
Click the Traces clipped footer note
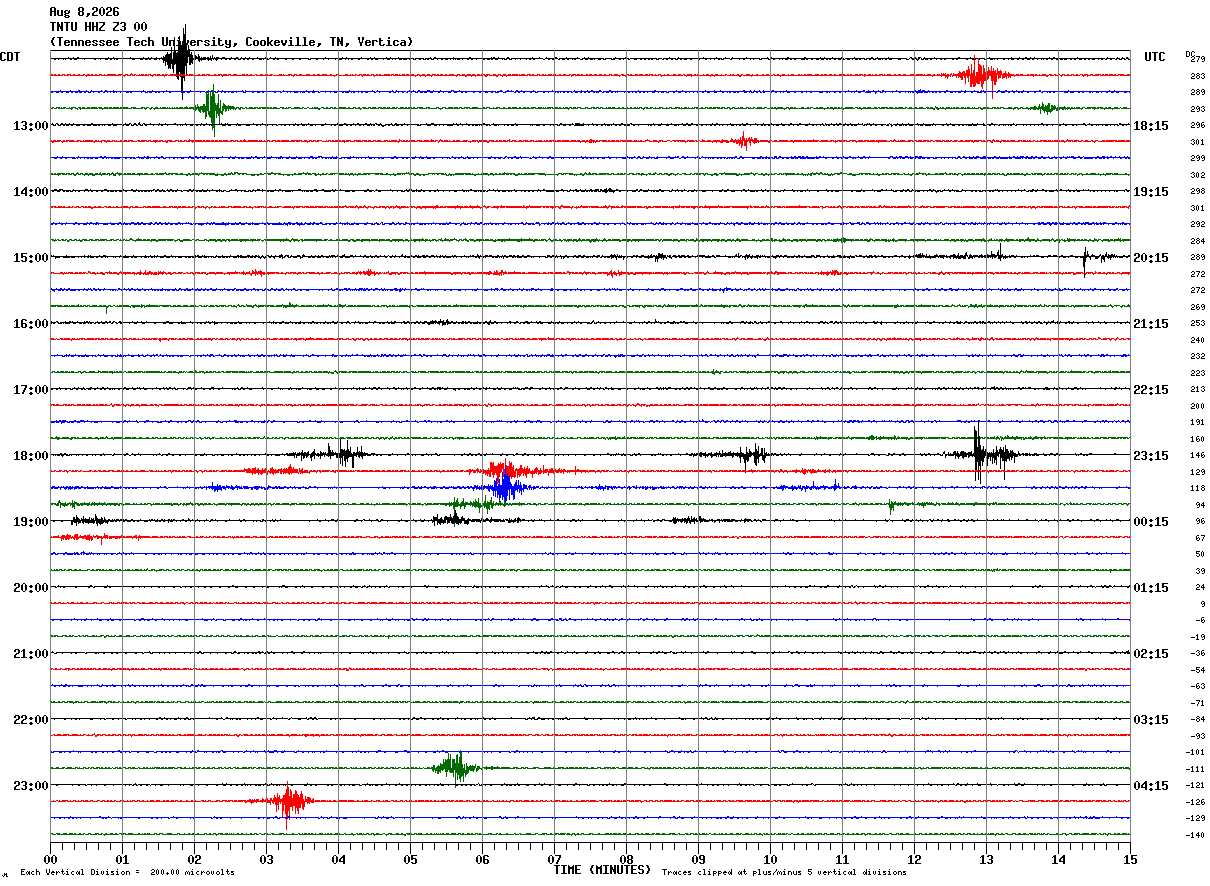tap(784, 873)
